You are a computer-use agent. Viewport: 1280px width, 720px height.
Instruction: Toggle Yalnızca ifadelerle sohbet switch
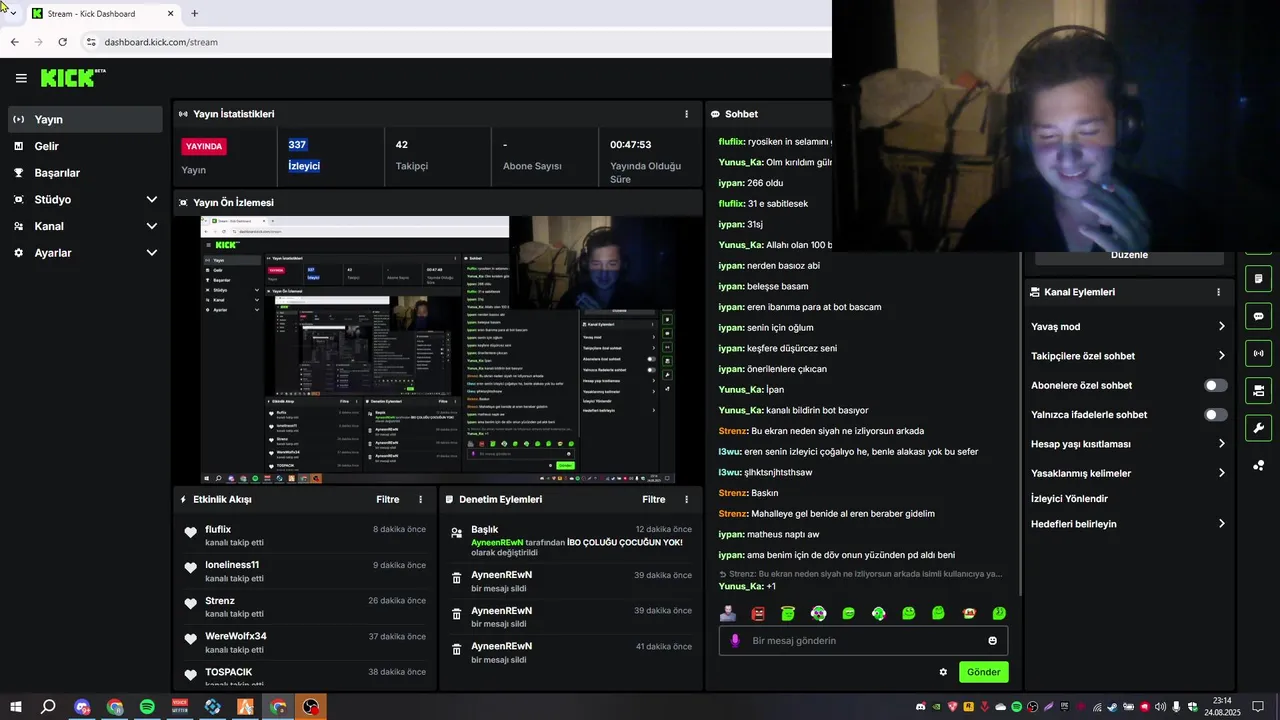1215,414
